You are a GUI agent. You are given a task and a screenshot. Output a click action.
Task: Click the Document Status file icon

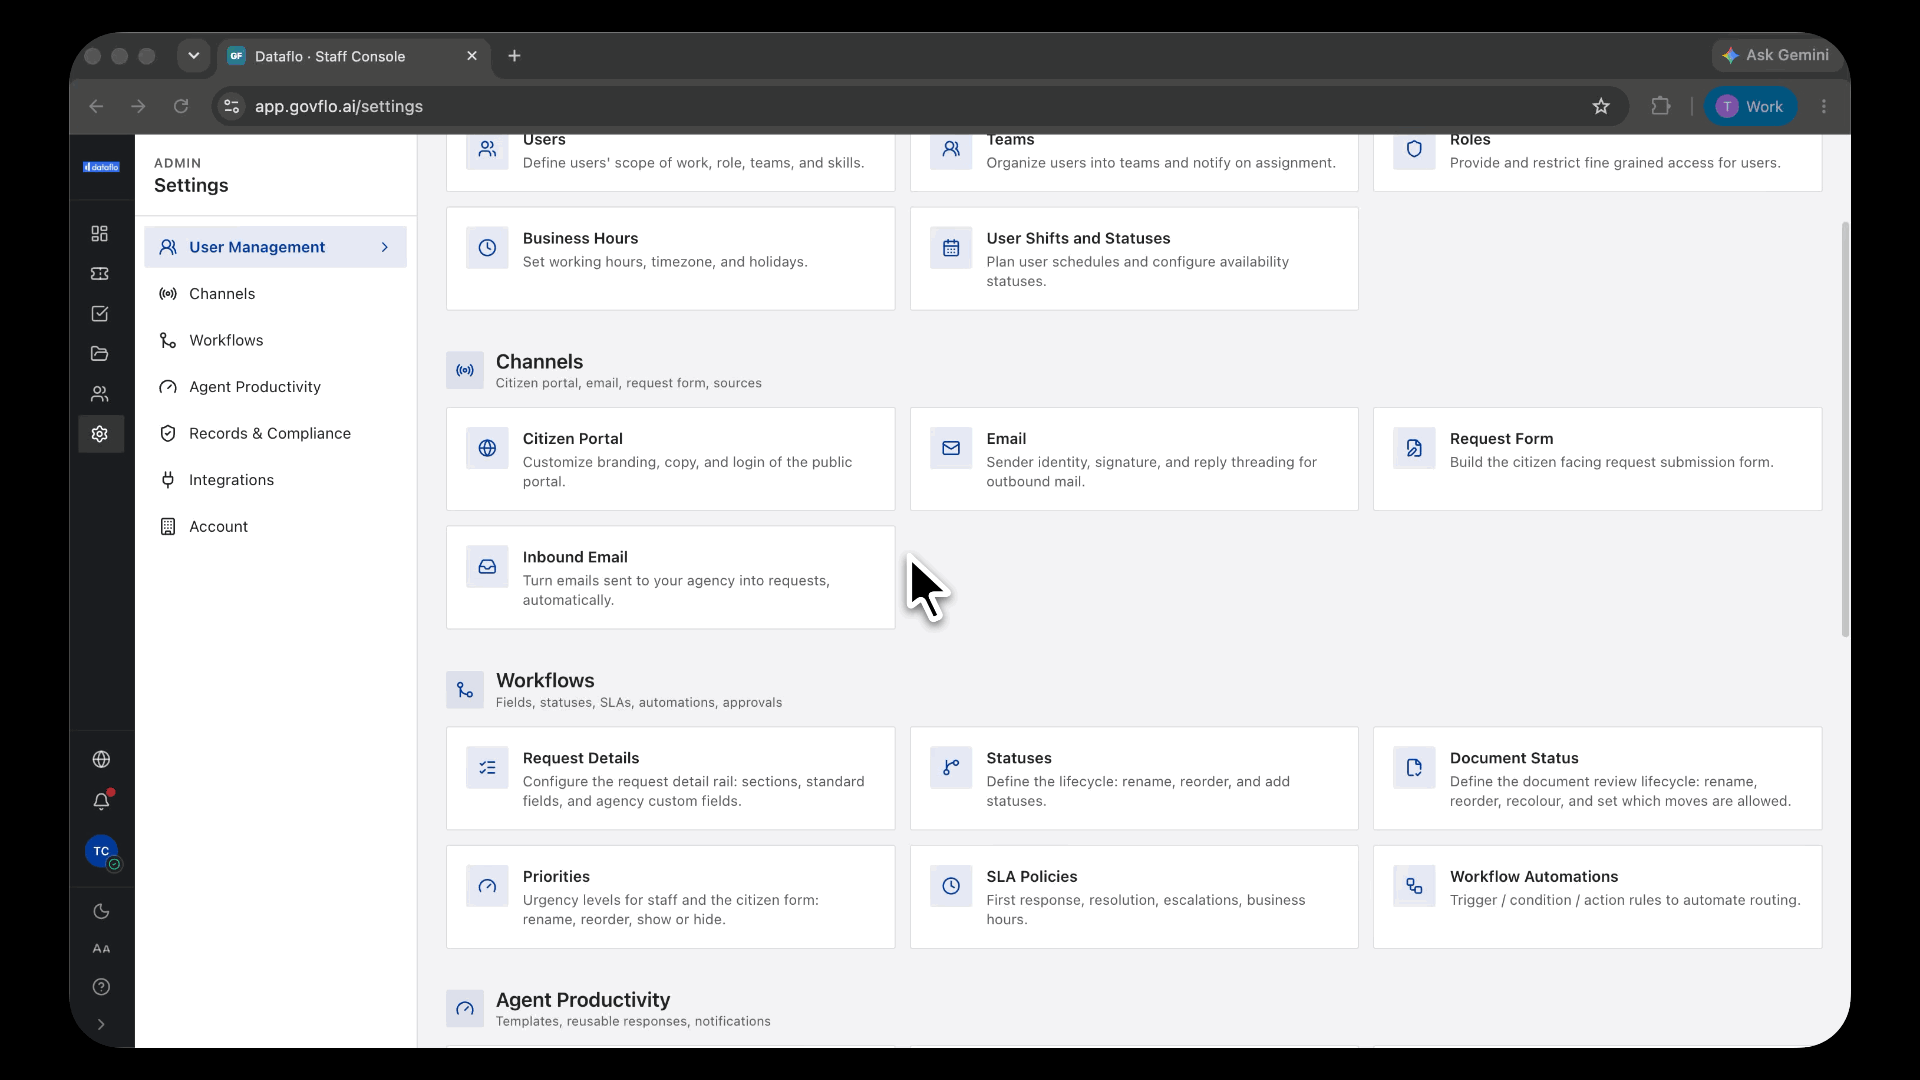pos(1414,768)
